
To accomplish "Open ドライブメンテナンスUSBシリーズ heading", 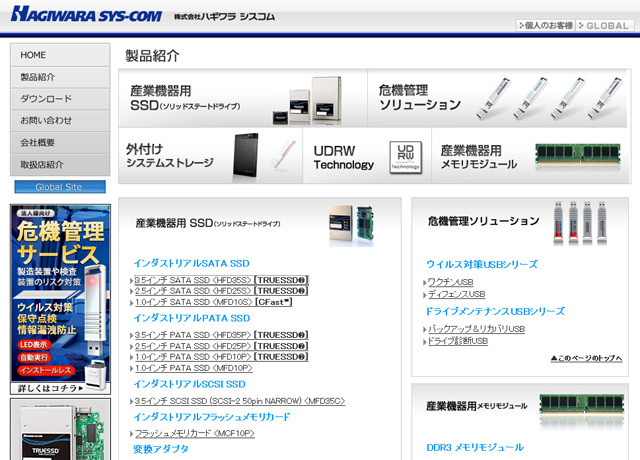I will 495,311.
